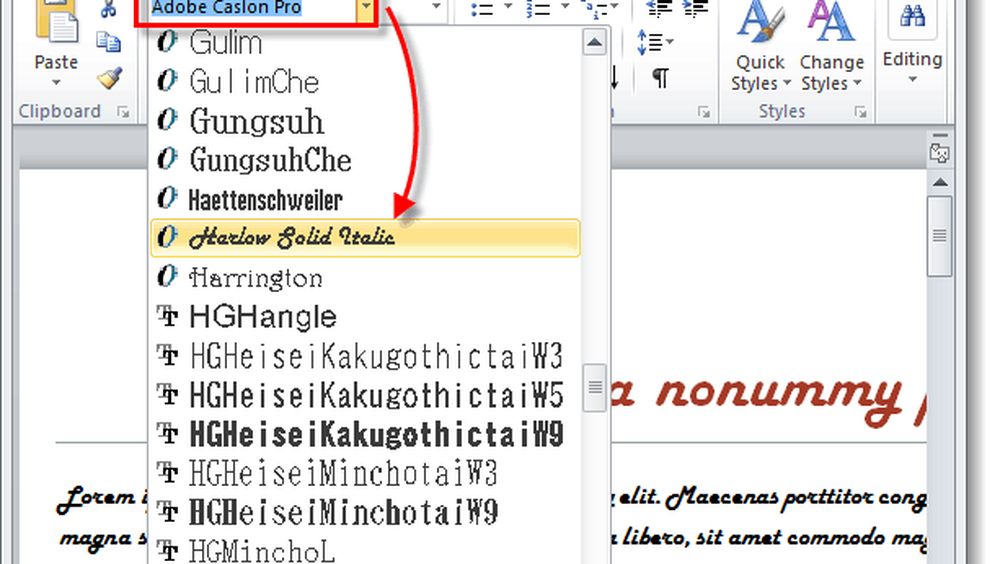Choose Harlow Solid Italic font

(x=365, y=238)
